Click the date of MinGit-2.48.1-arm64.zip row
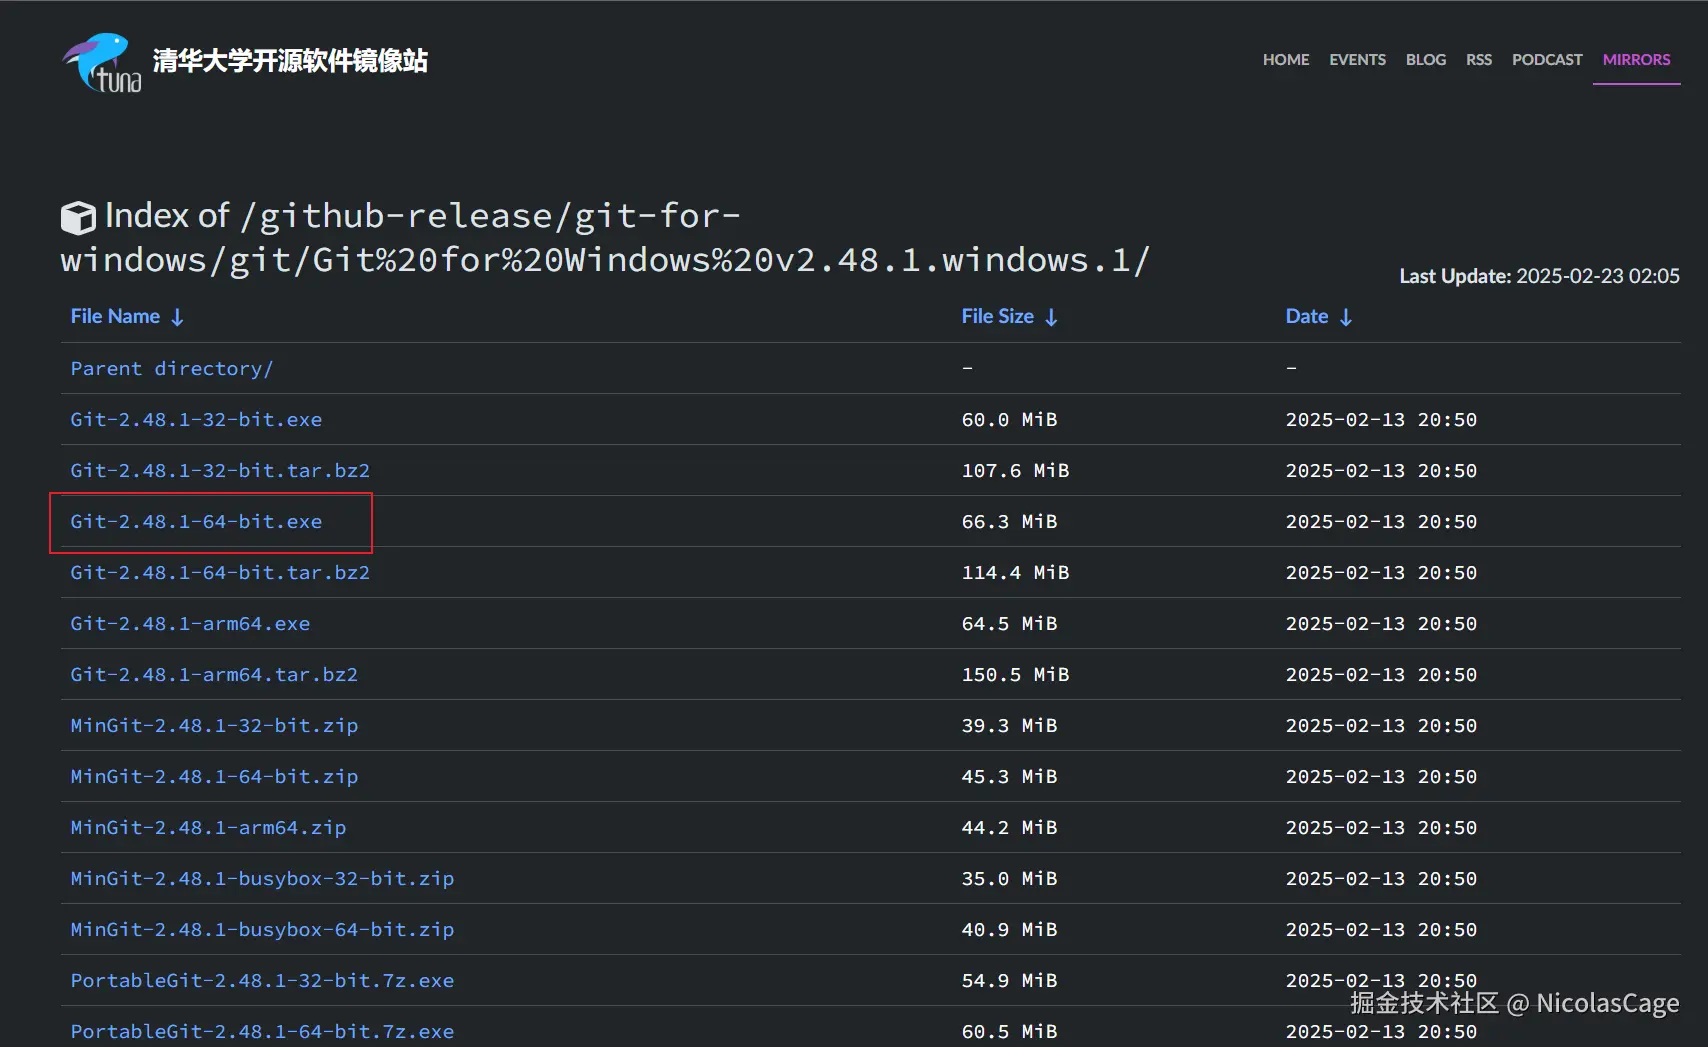 [x=1381, y=828]
